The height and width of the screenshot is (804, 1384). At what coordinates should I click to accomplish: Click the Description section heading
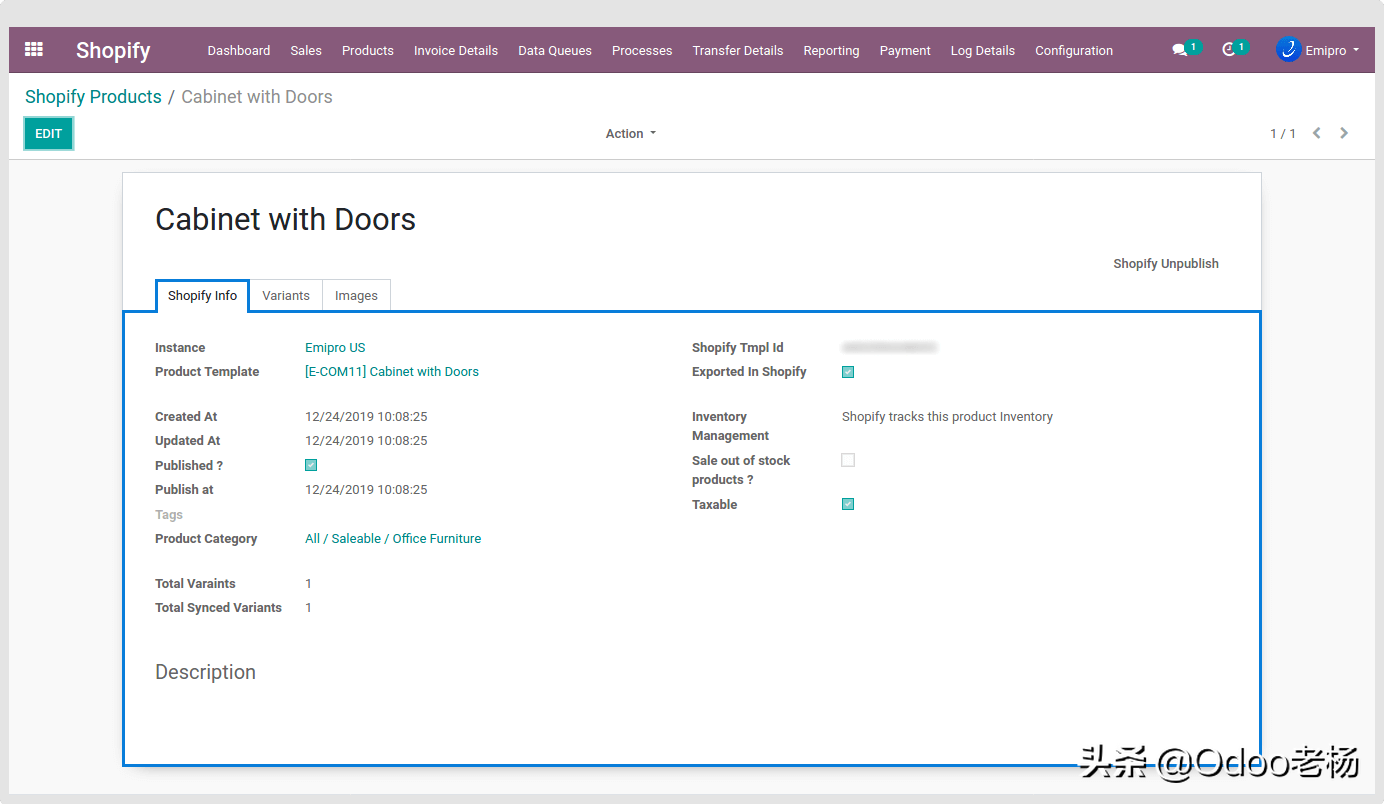205,672
